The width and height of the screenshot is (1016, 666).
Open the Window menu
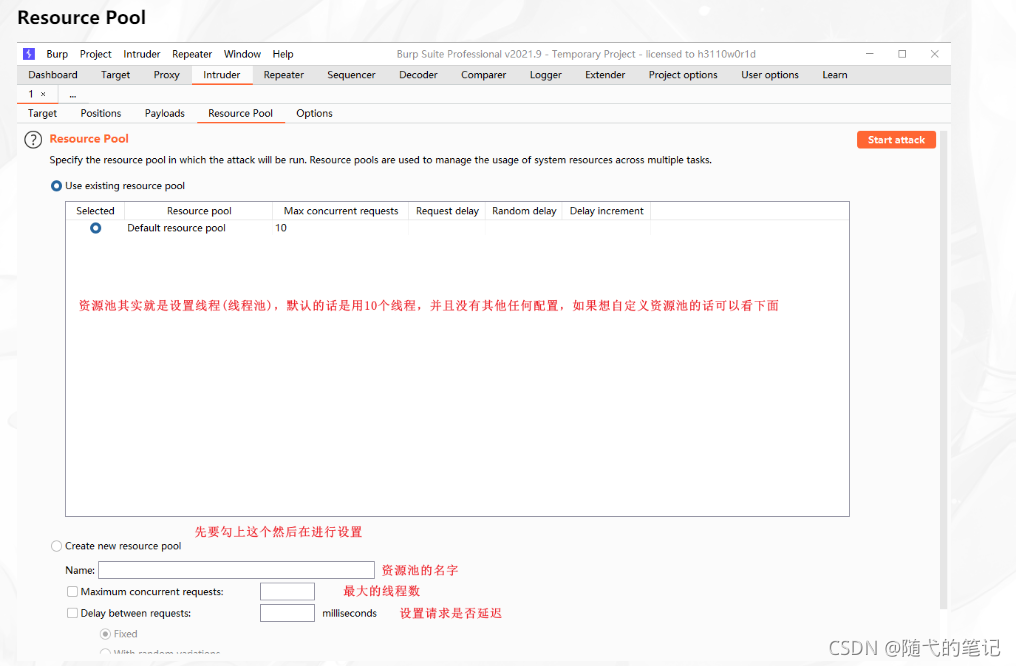(x=242, y=54)
